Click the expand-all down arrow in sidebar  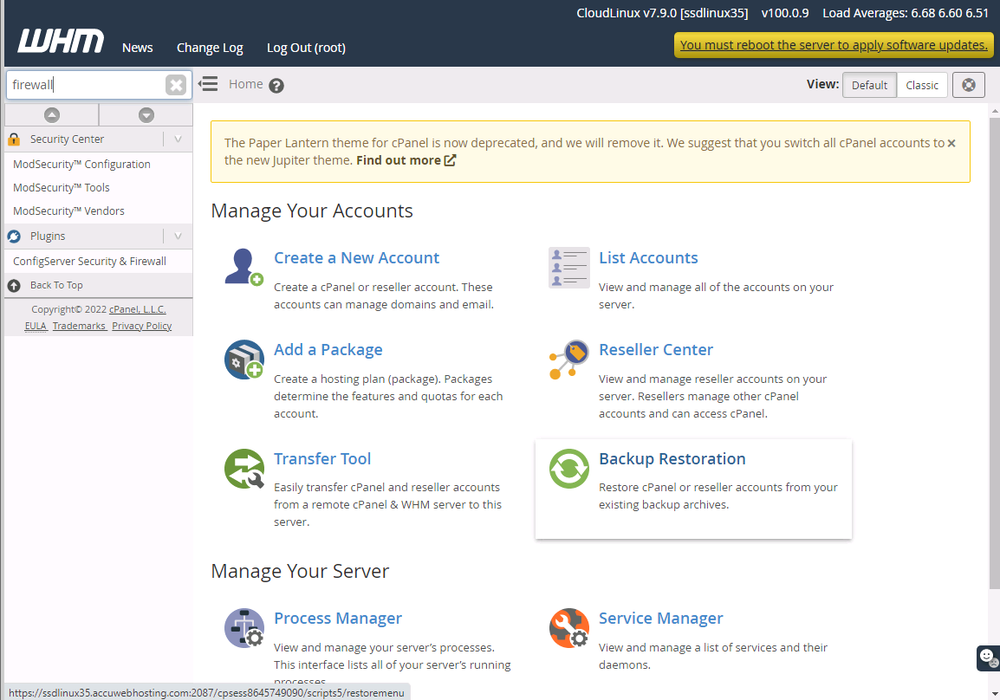146,115
